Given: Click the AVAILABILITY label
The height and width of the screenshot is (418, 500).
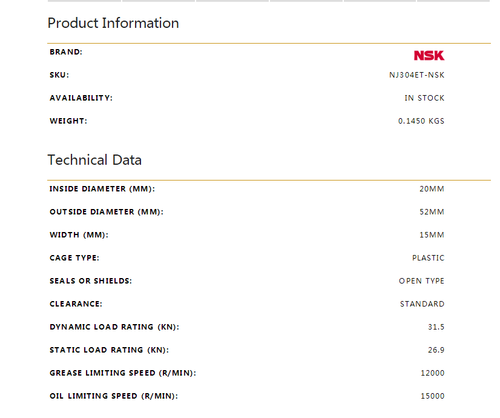Looking at the screenshot, I should point(81,98).
